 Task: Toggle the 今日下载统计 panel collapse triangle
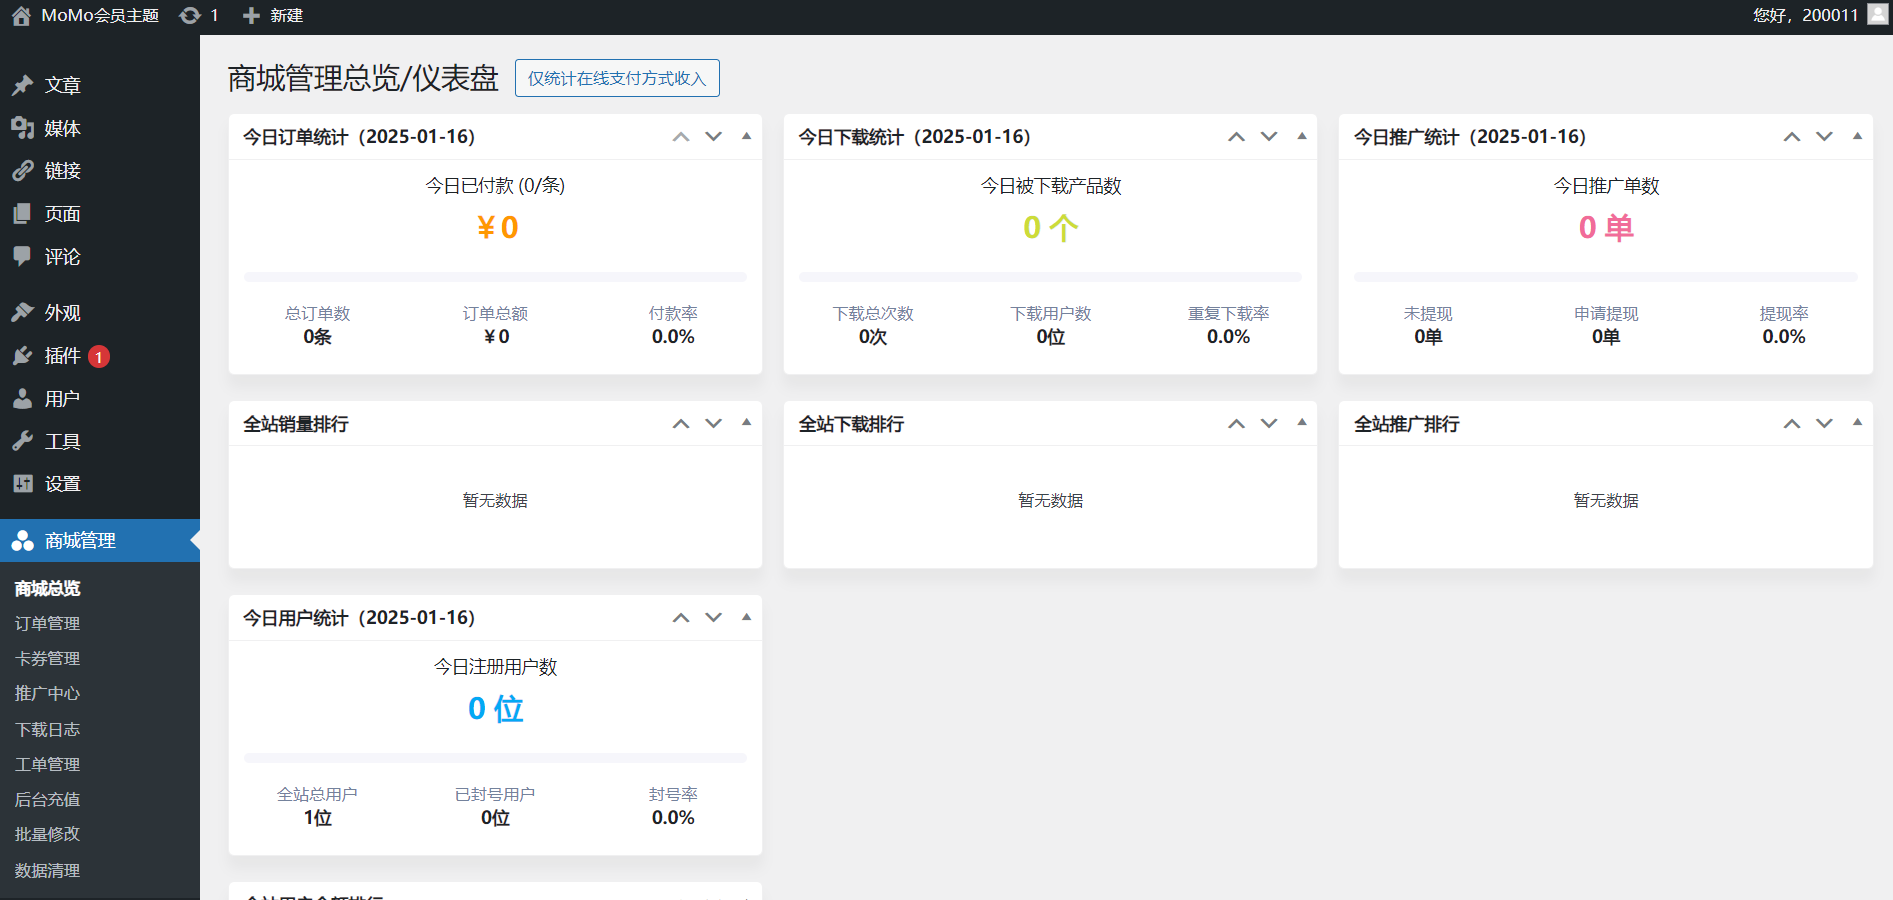(1301, 136)
